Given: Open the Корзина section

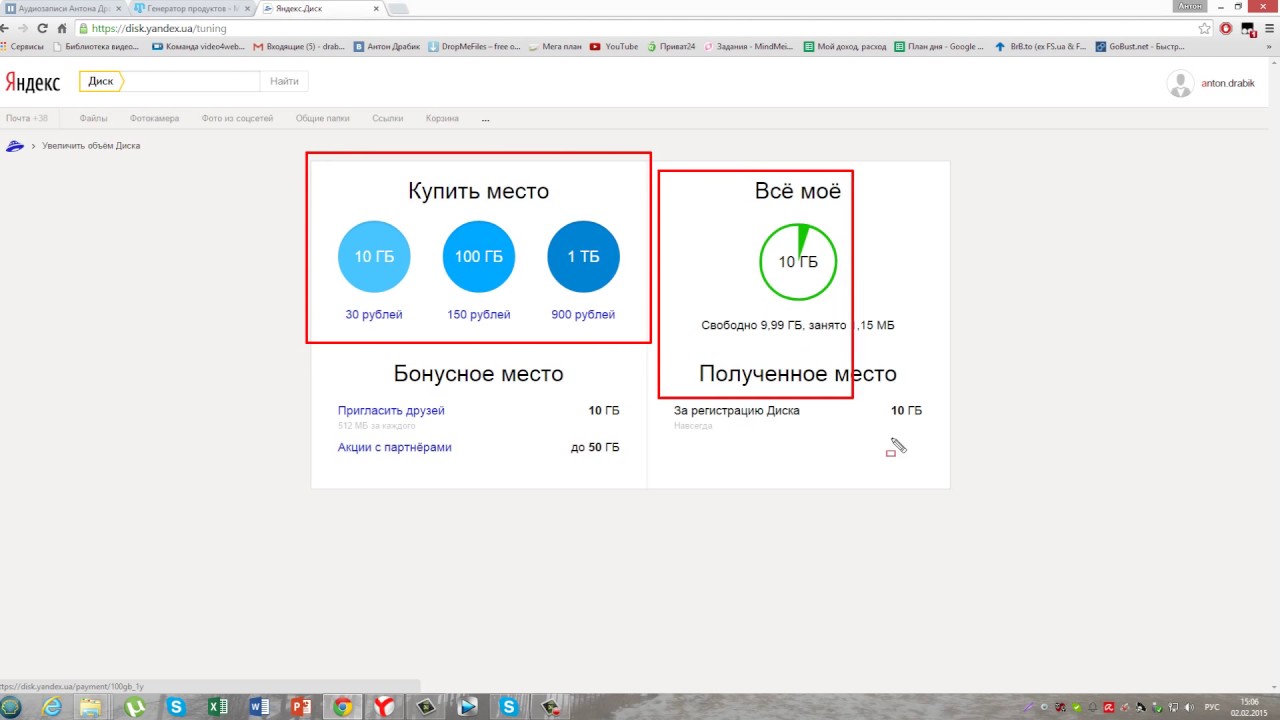Looking at the screenshot, I should pyautogui.click(x=442, y=118).
